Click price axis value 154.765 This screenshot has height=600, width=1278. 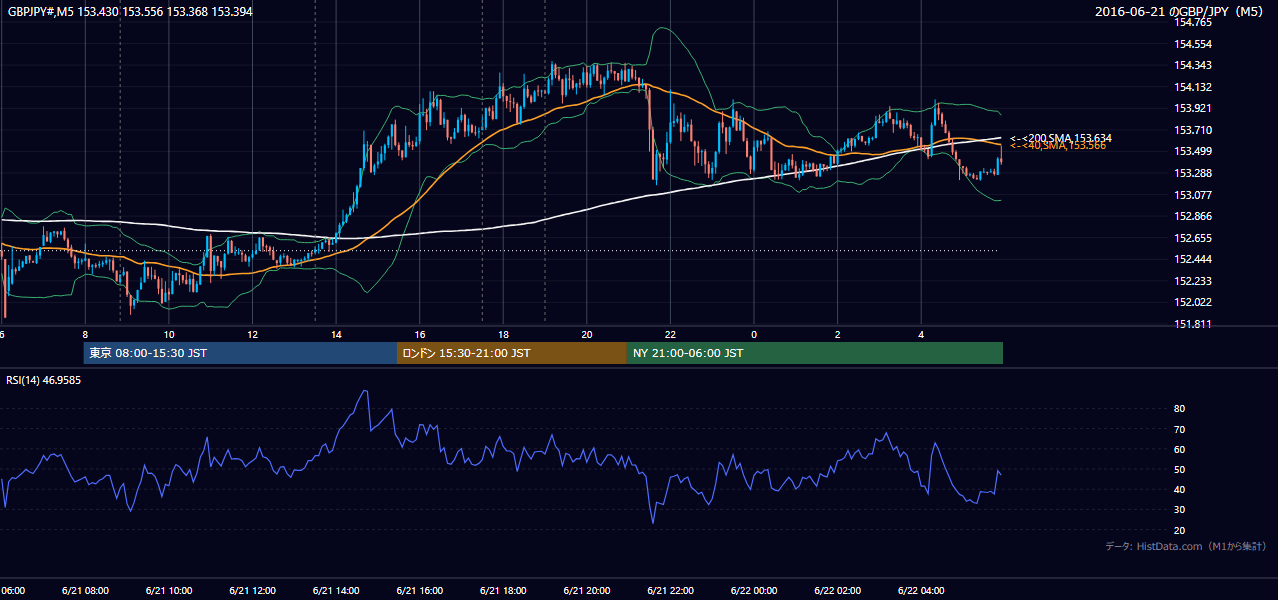coord(1194,22)
